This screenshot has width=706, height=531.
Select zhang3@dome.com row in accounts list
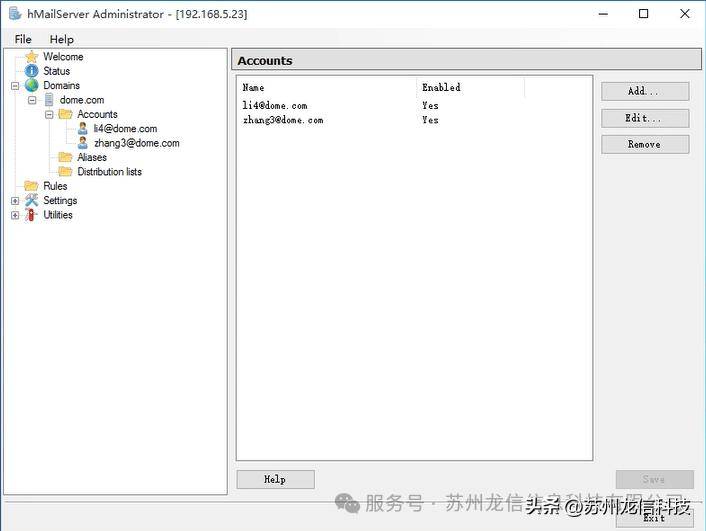pos(414,120)
